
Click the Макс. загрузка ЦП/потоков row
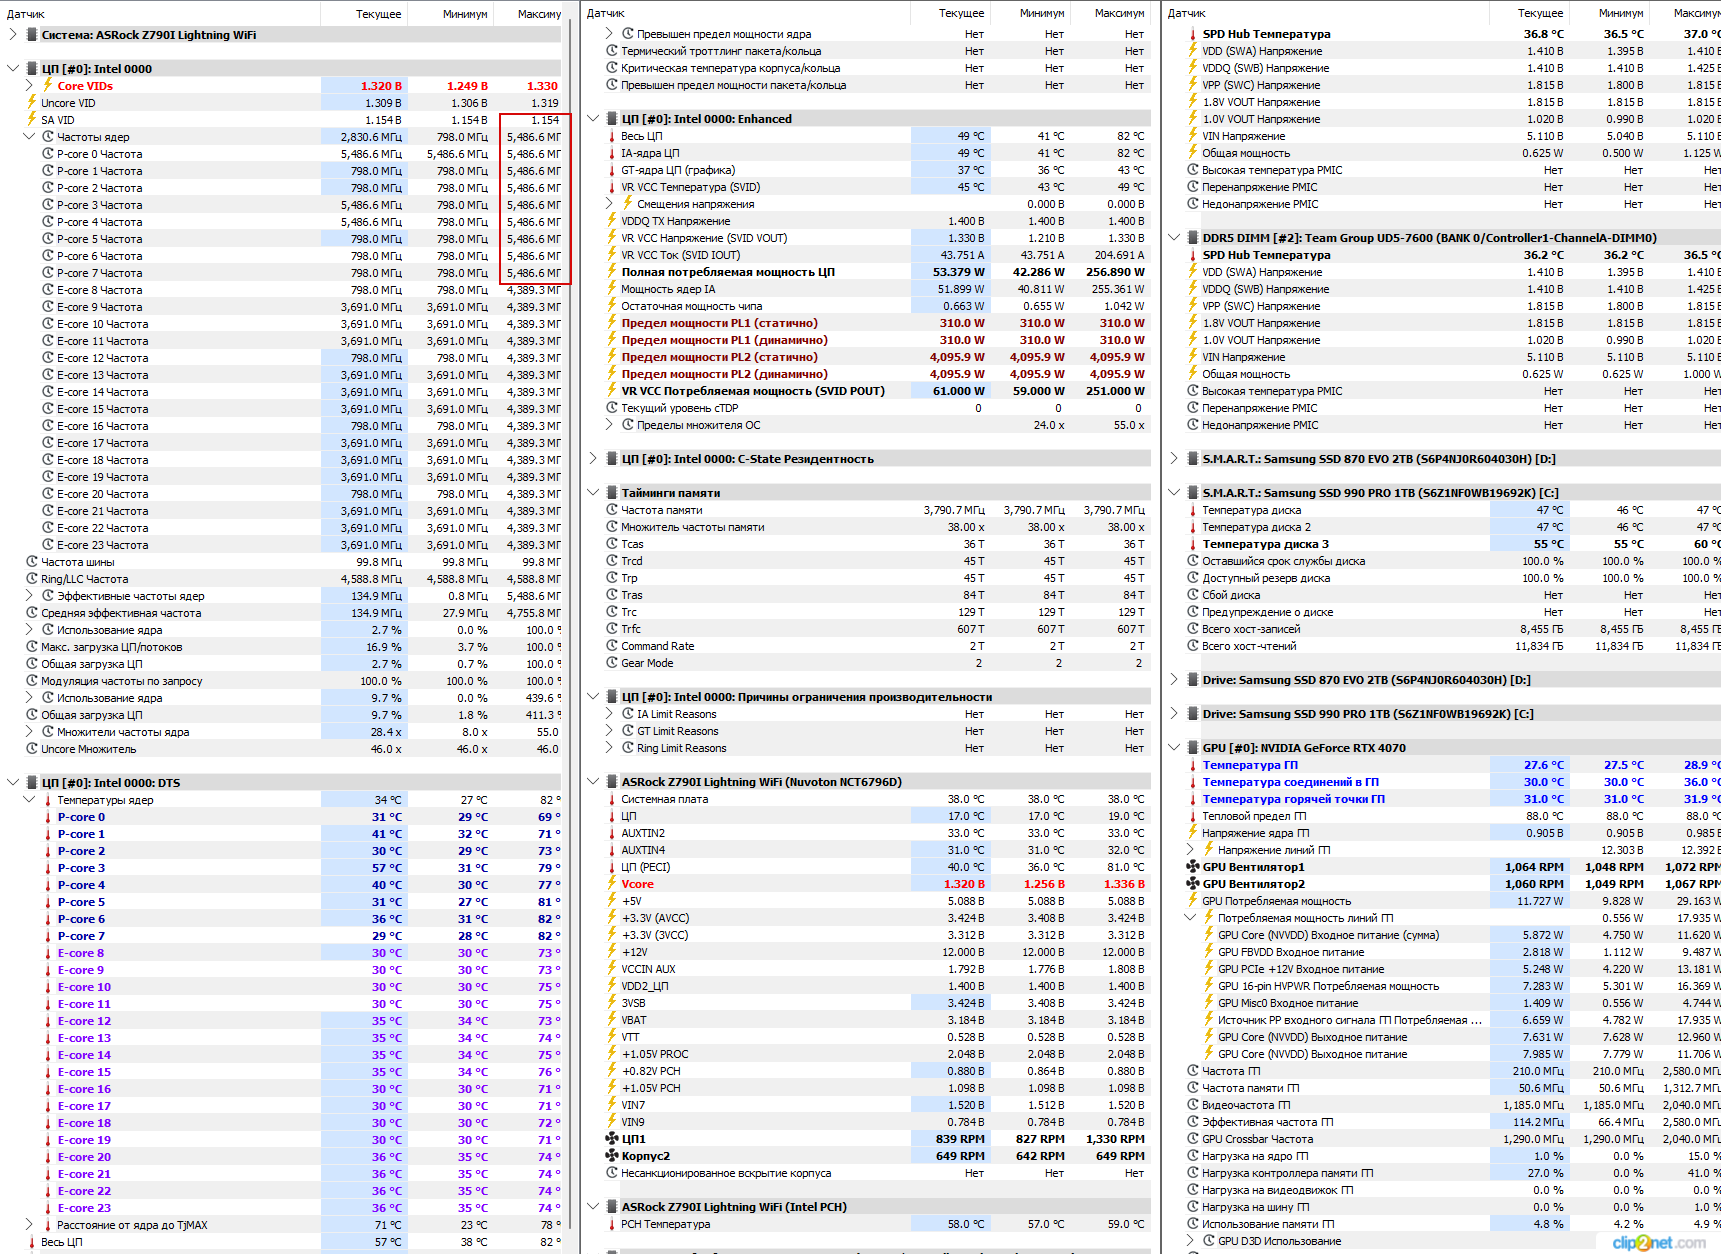tap(284, 646)
